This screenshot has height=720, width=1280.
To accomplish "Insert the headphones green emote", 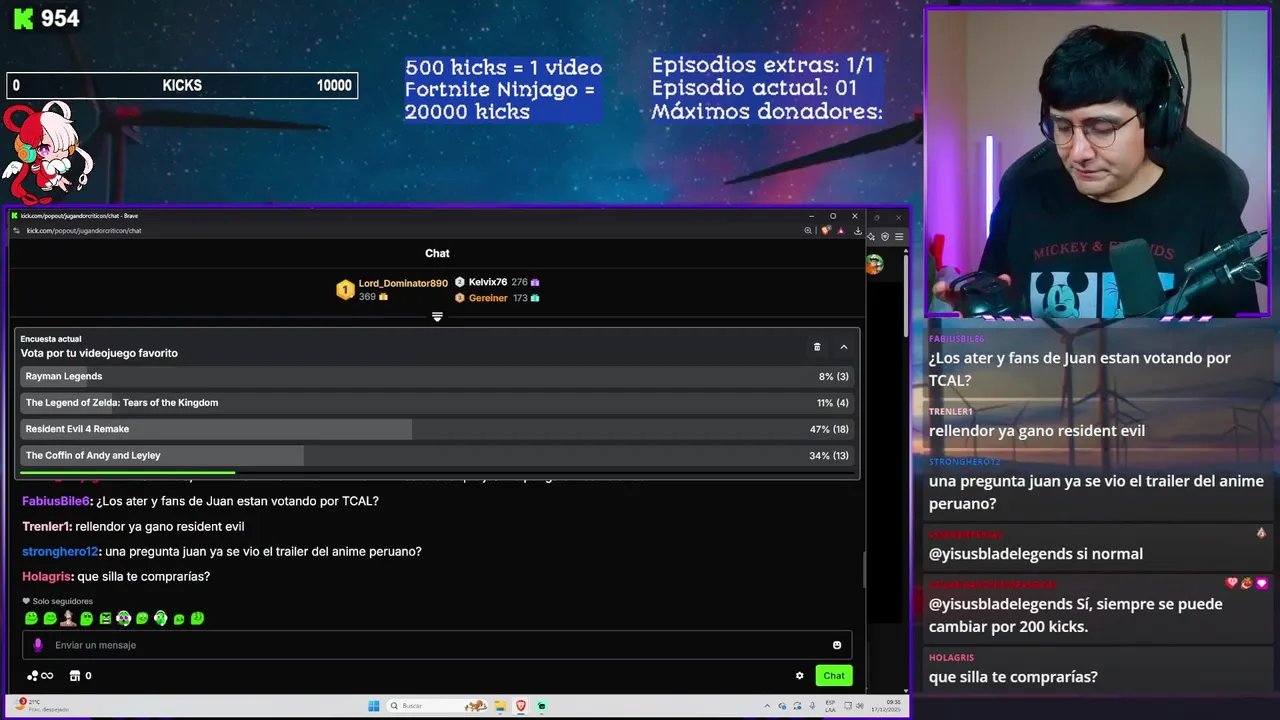I will click(x=160, y=619).
